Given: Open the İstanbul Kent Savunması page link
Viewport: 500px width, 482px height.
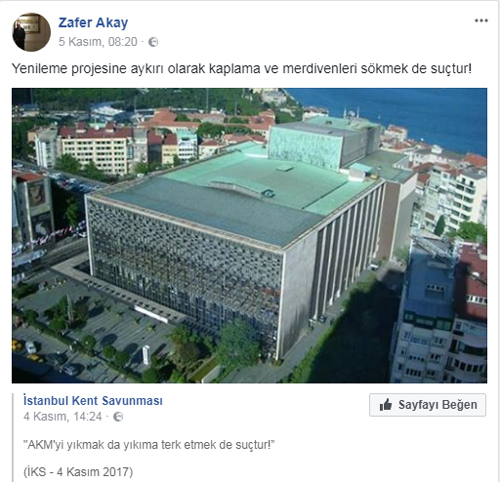Looking at the screenshot, I should pyautogui.click(x=93, y=401).
